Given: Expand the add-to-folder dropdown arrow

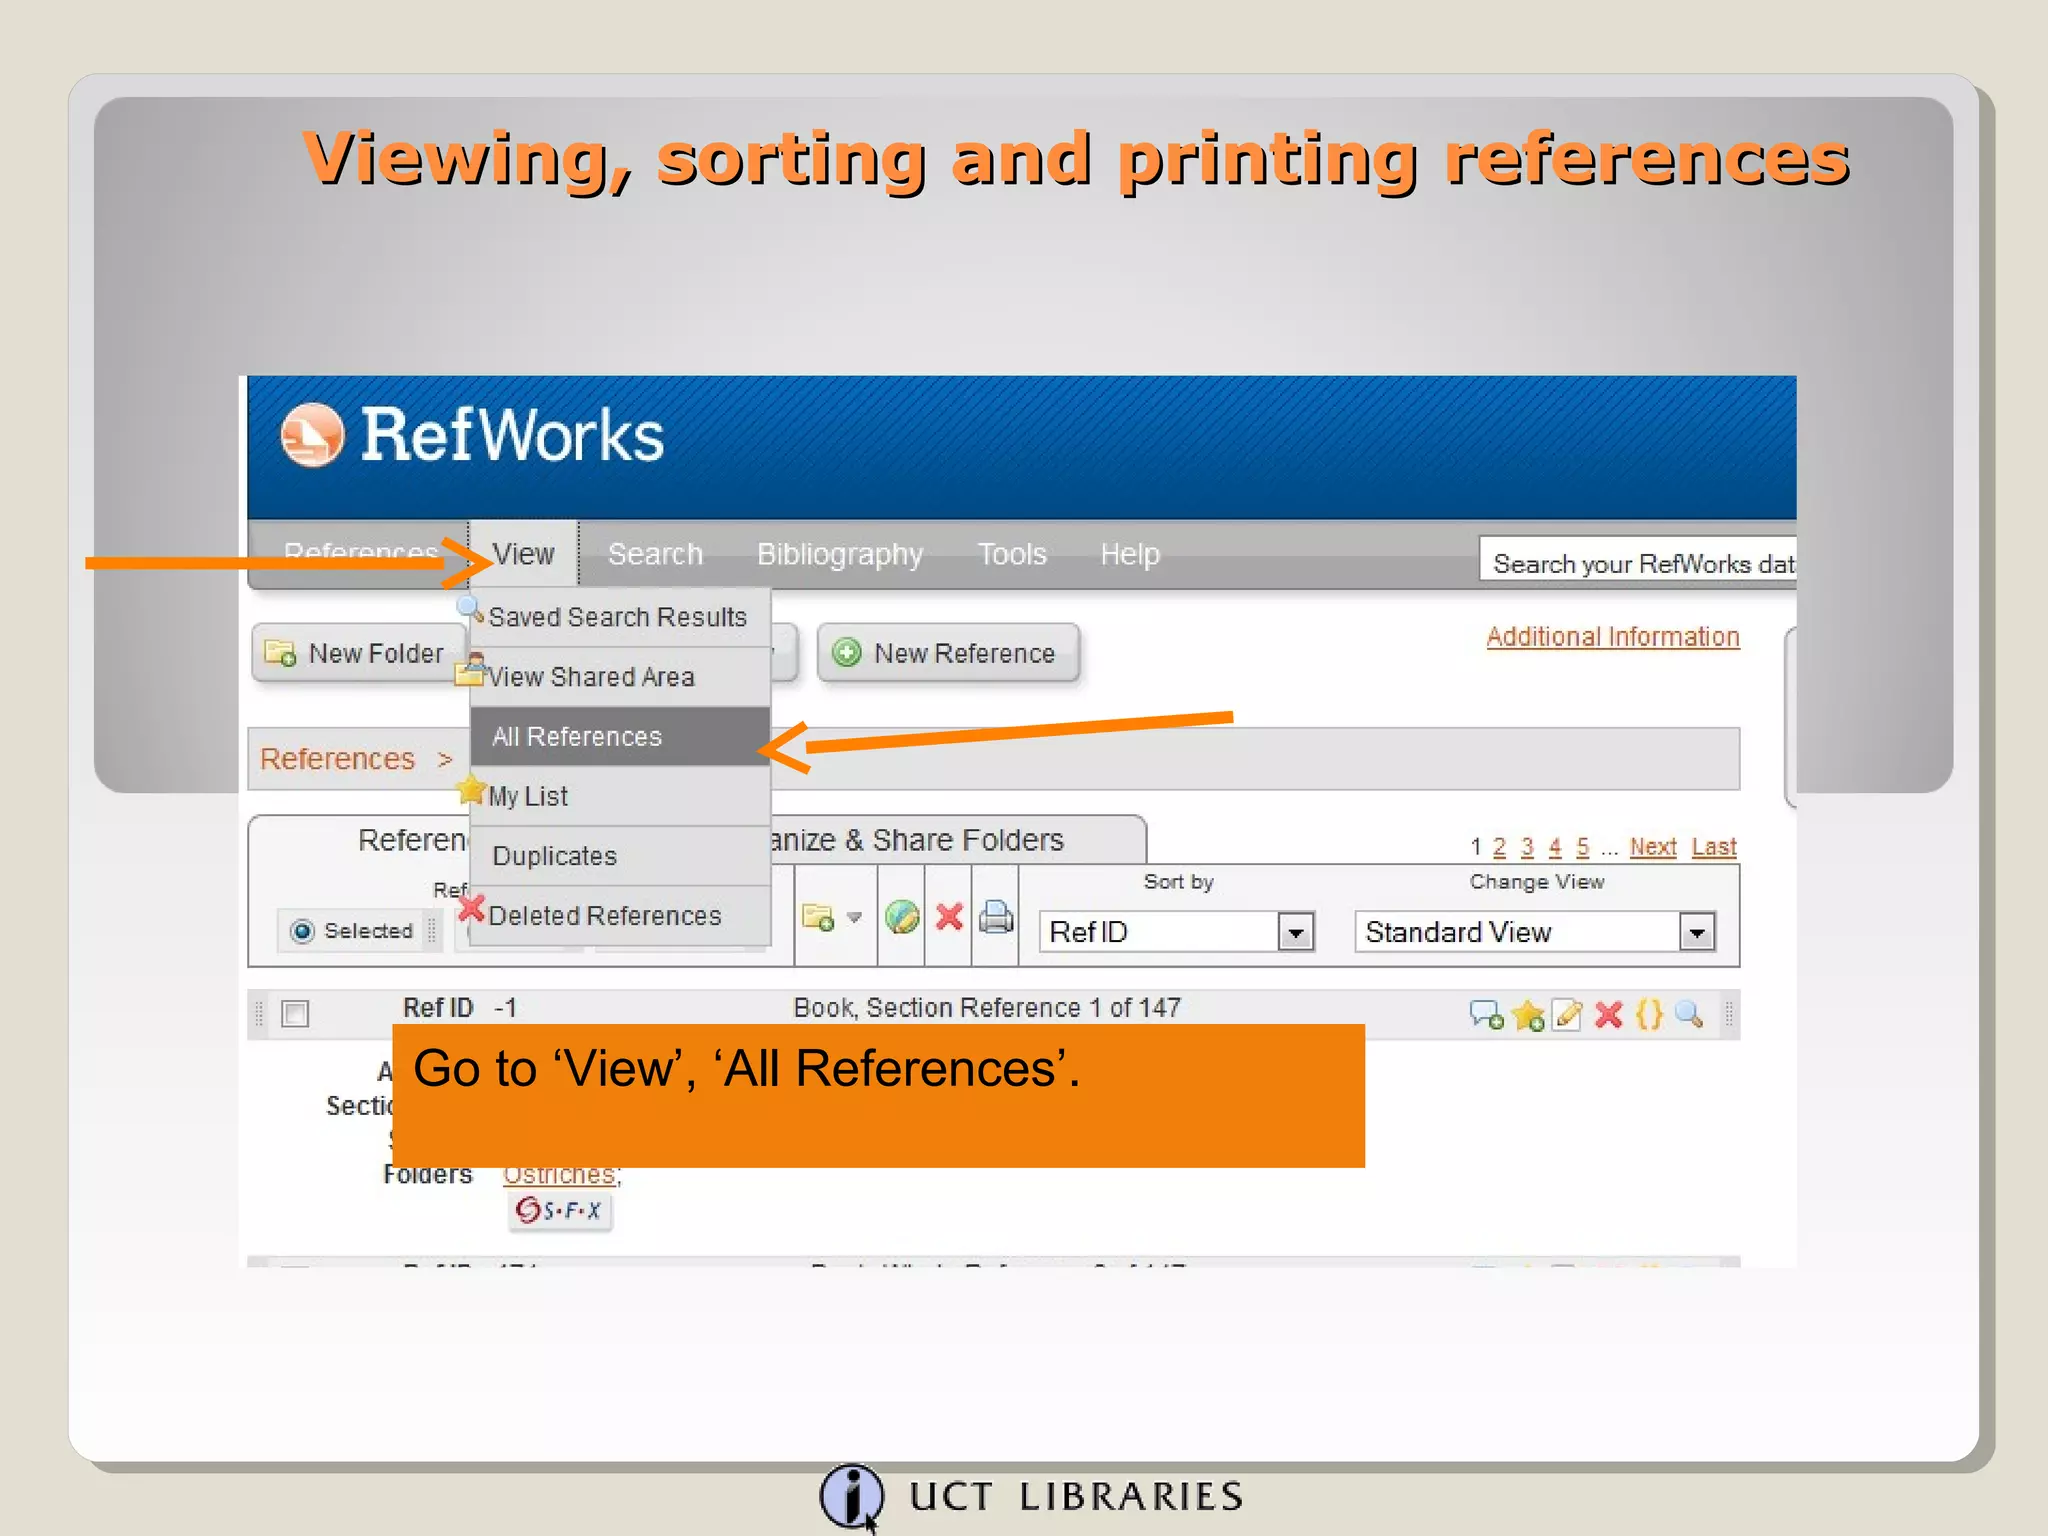Looking at the screenshot, I should pos(854,917).
